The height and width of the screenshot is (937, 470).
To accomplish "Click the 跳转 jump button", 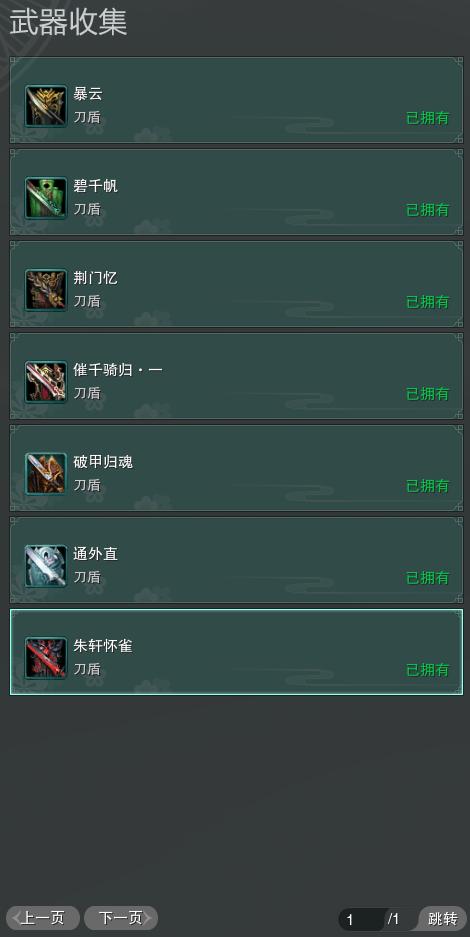I will pyautogui.click(x=443, y=918).
